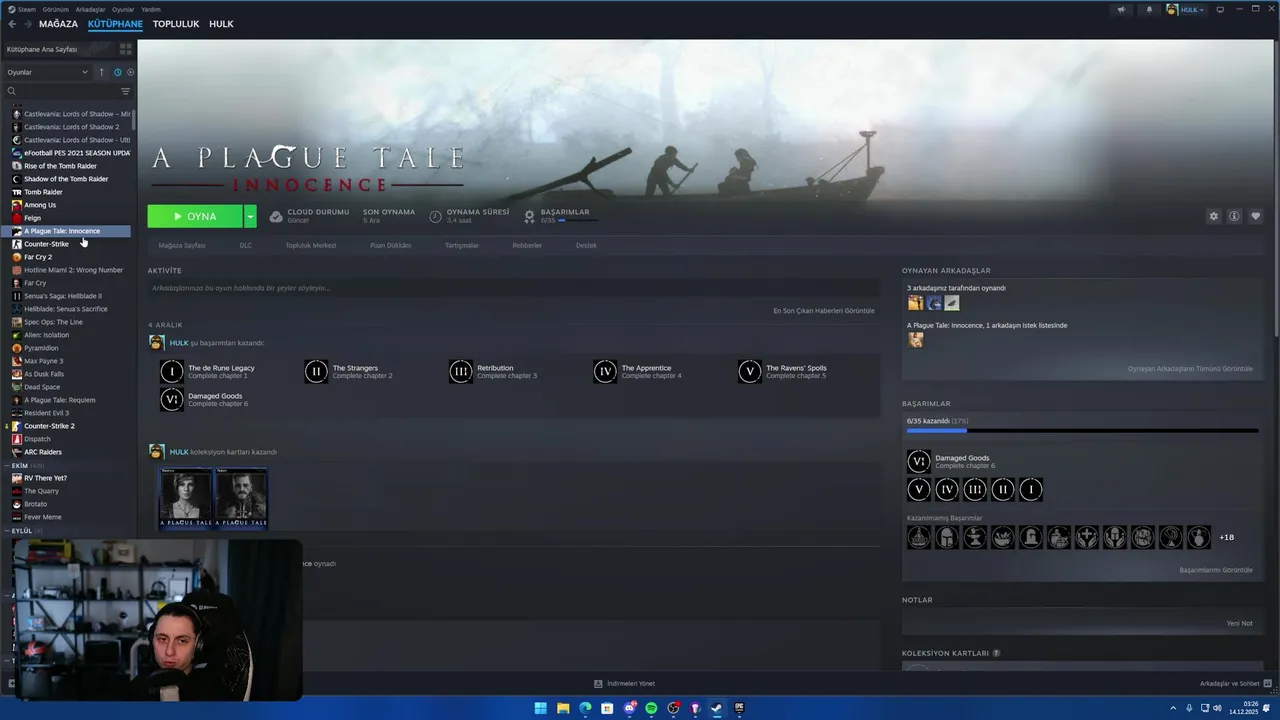The height and width of the screenshot is (720, 1280).
Task: Click second A Plague Tale trading card
Action: 242,497
